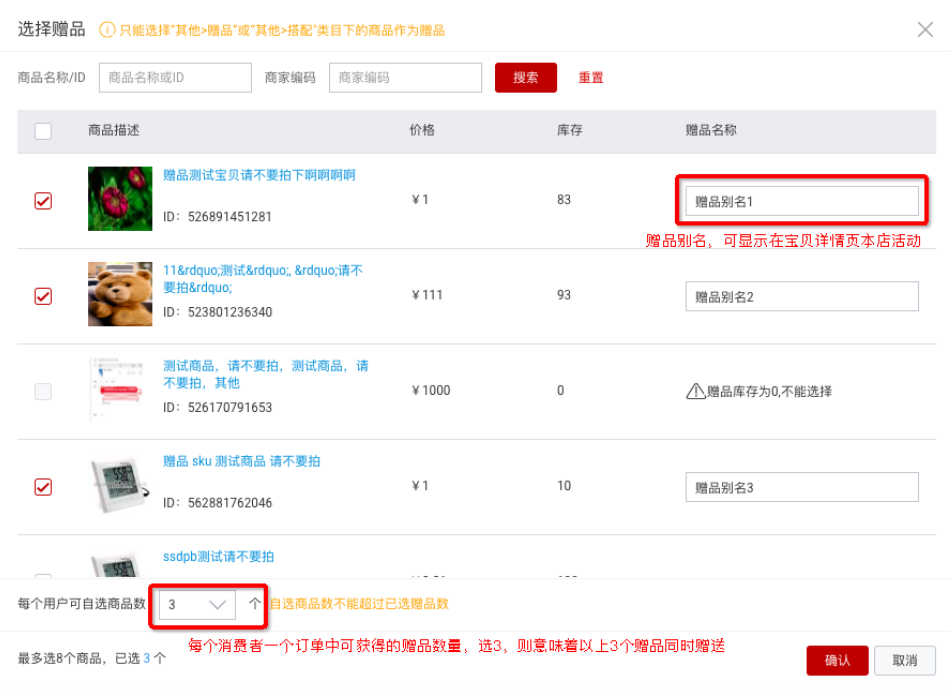951x689 pixels.
Task: Click the warning icon for zero-stock gift
Action: point(695,391)
